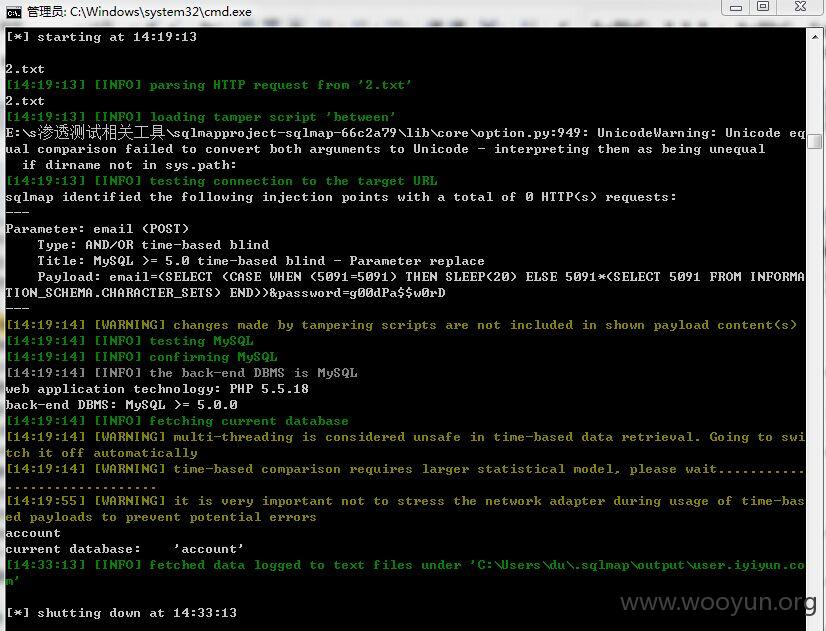Image resolution: width=826 pixels, height=631 pixels.
Task: Close the cmd.exe window
Action: pyautogui.click(x=800, y=7)
